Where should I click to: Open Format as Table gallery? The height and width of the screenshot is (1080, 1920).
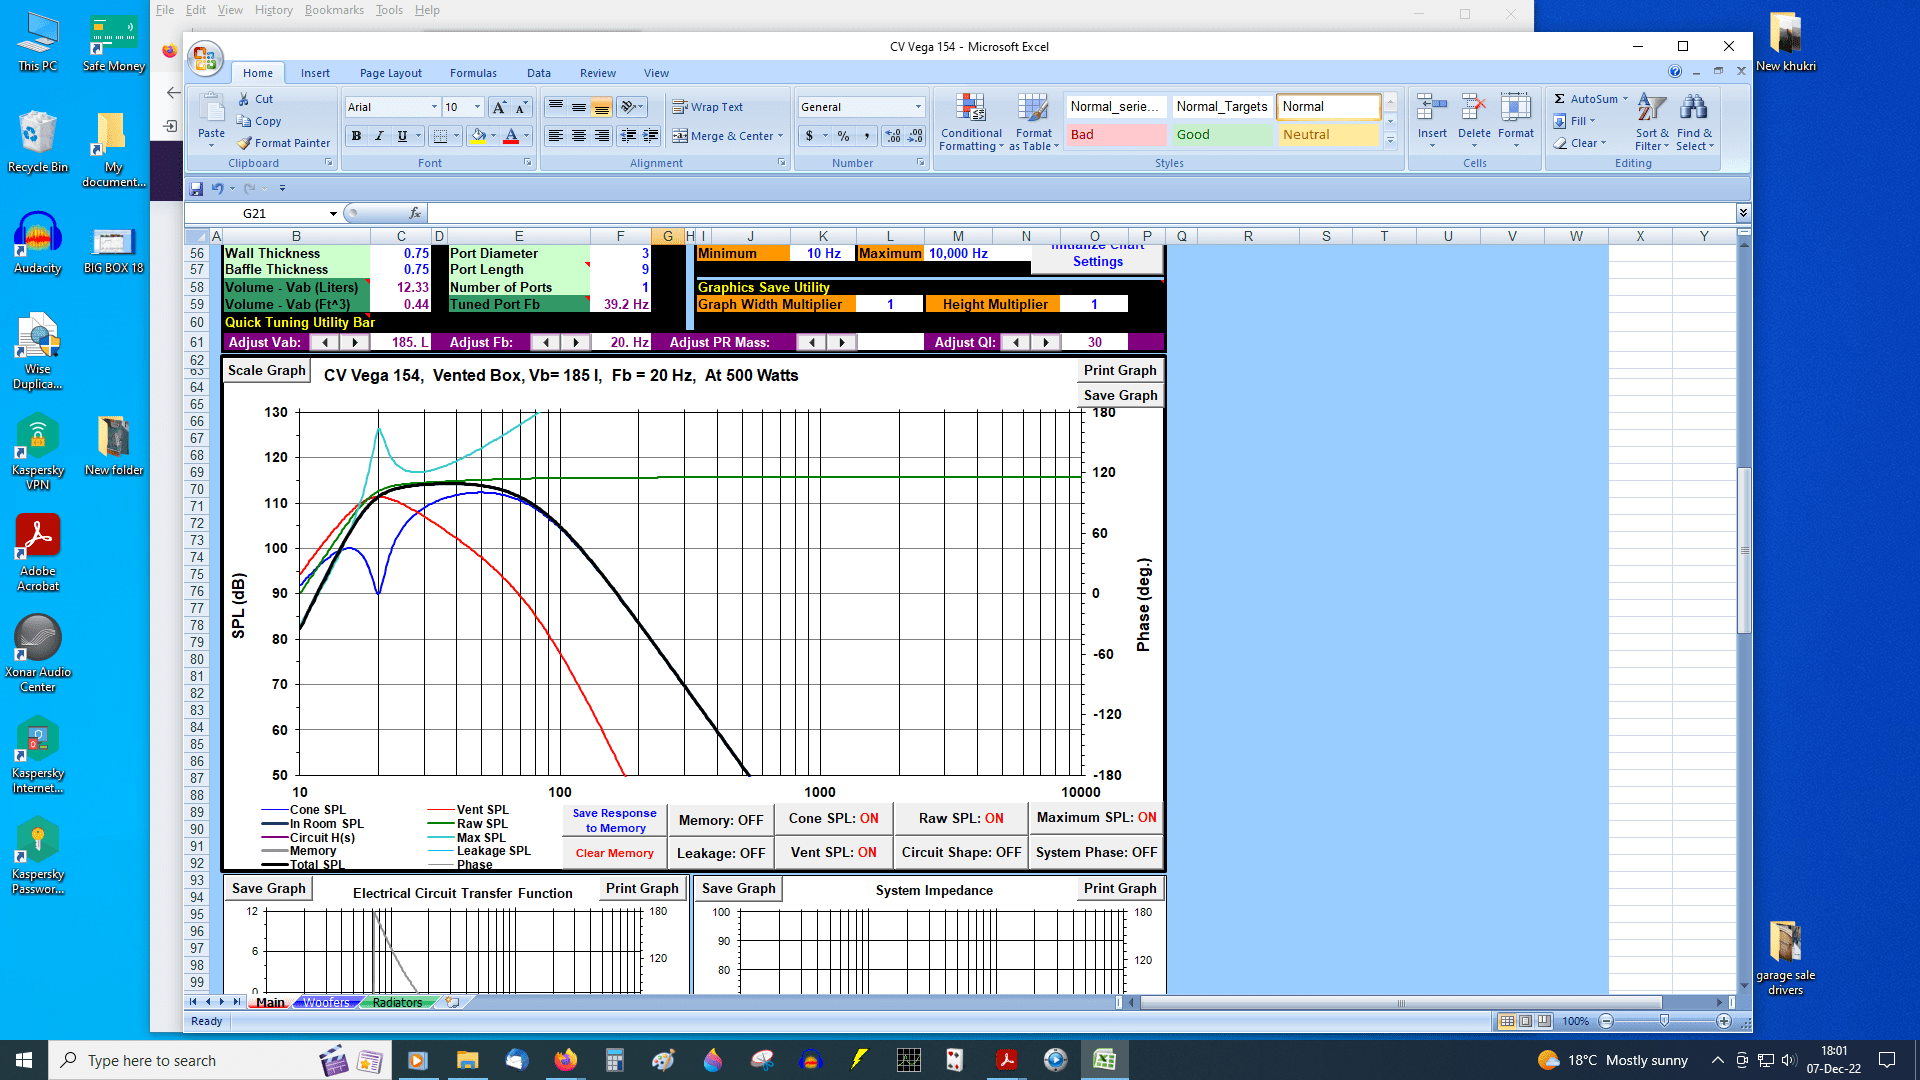click(1034, 122)
